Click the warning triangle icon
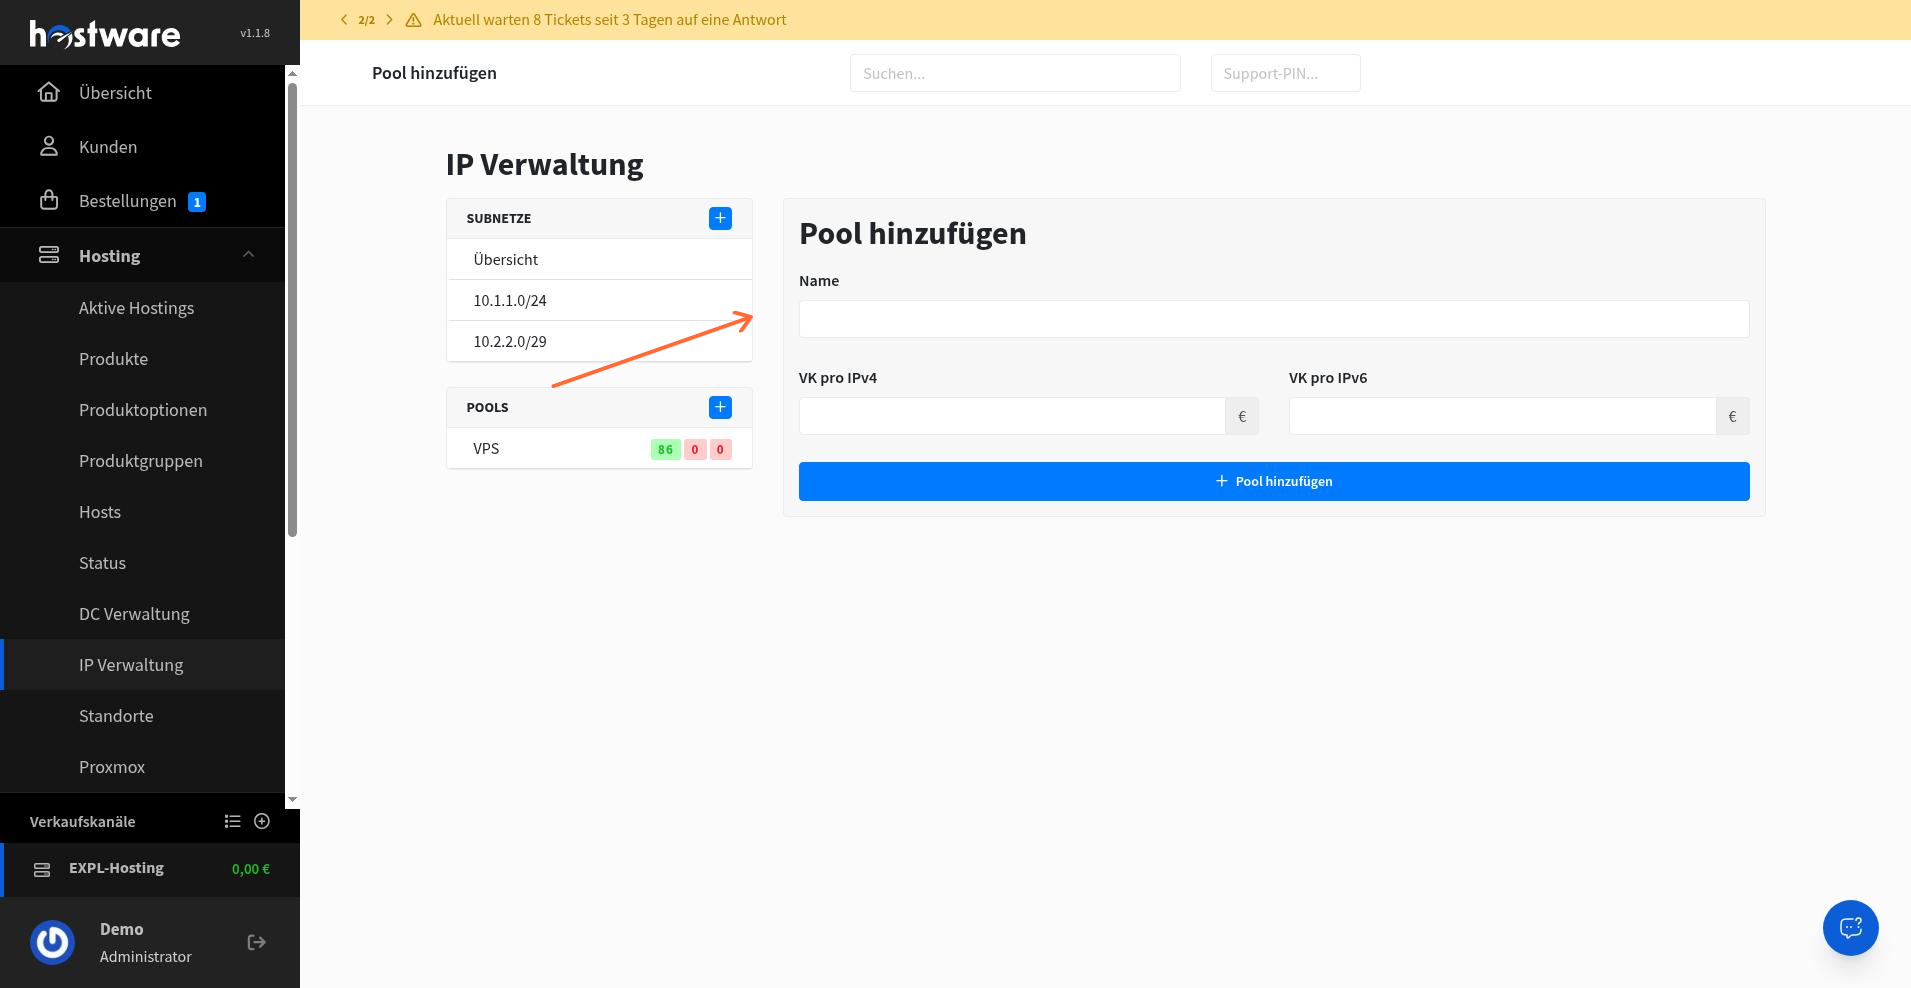The width and height of the screenshot is (1911, 988). click(x=413, y=20)
